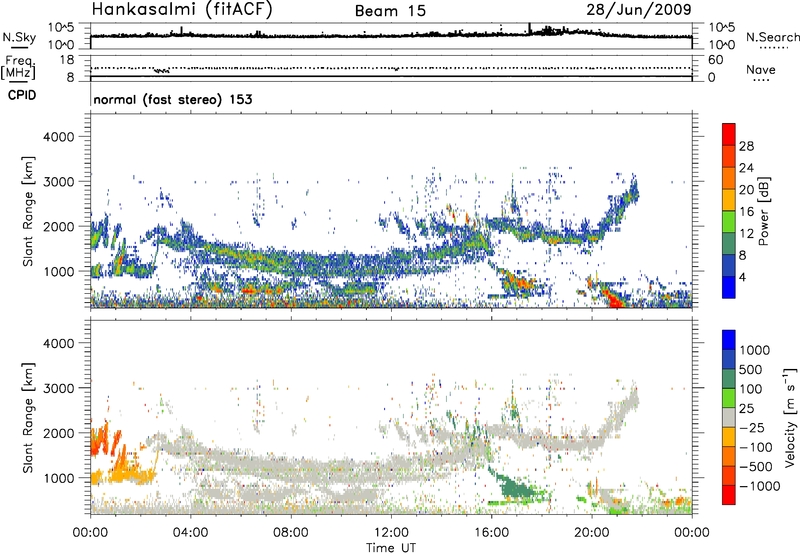Screen dimensions: 800x554
Task: Click the -1000 label on velocity colorbar
Action: 760,486
